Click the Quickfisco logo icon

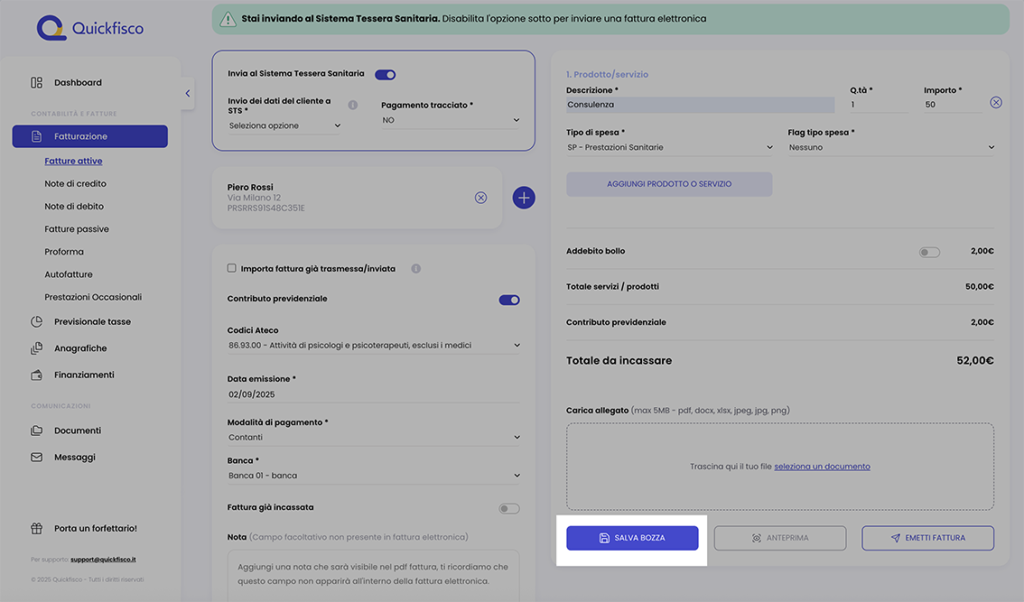pos(50,28)
